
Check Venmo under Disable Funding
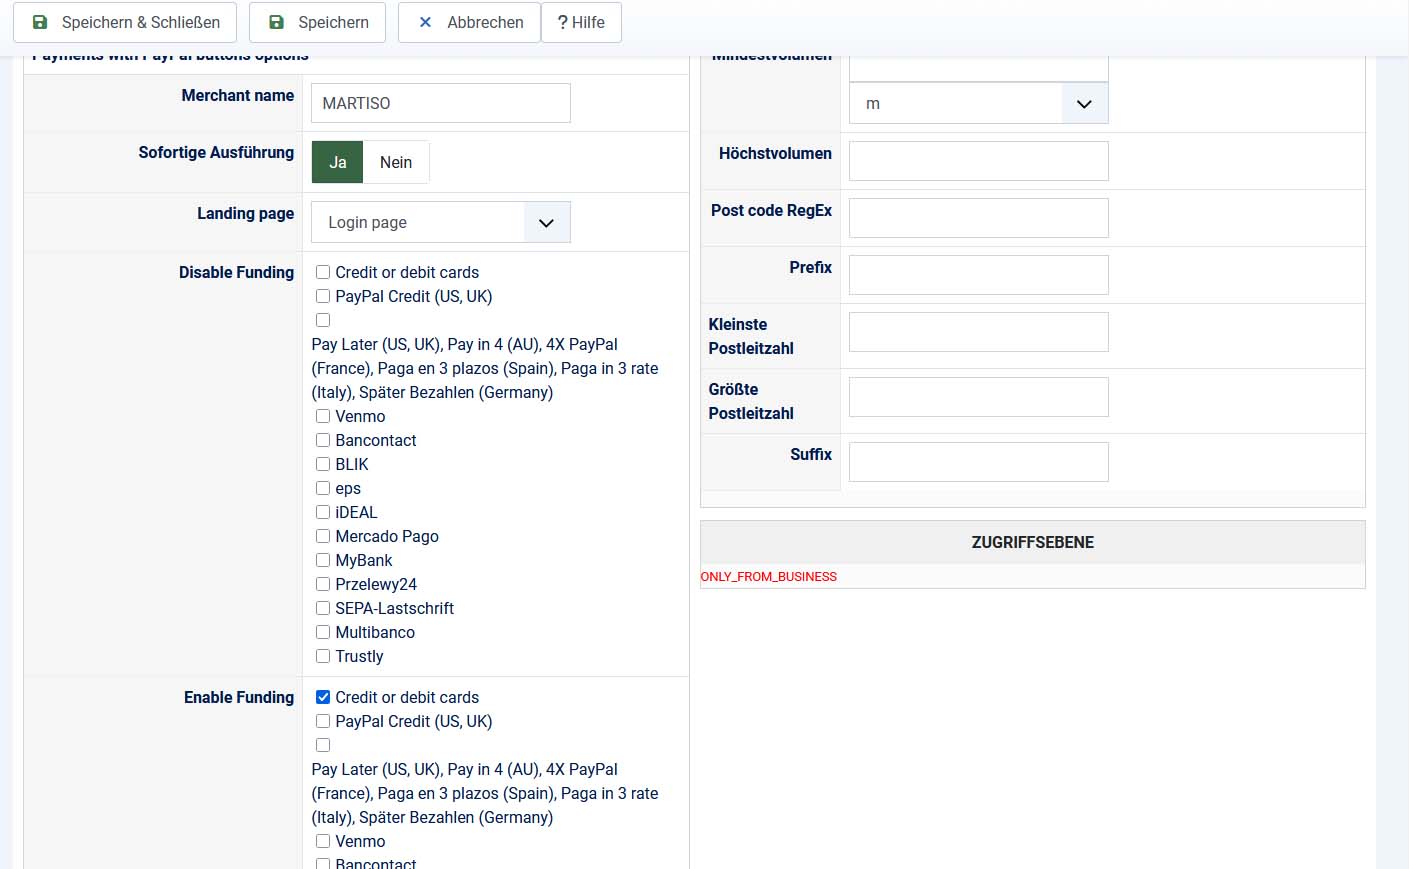pos(323,416)
